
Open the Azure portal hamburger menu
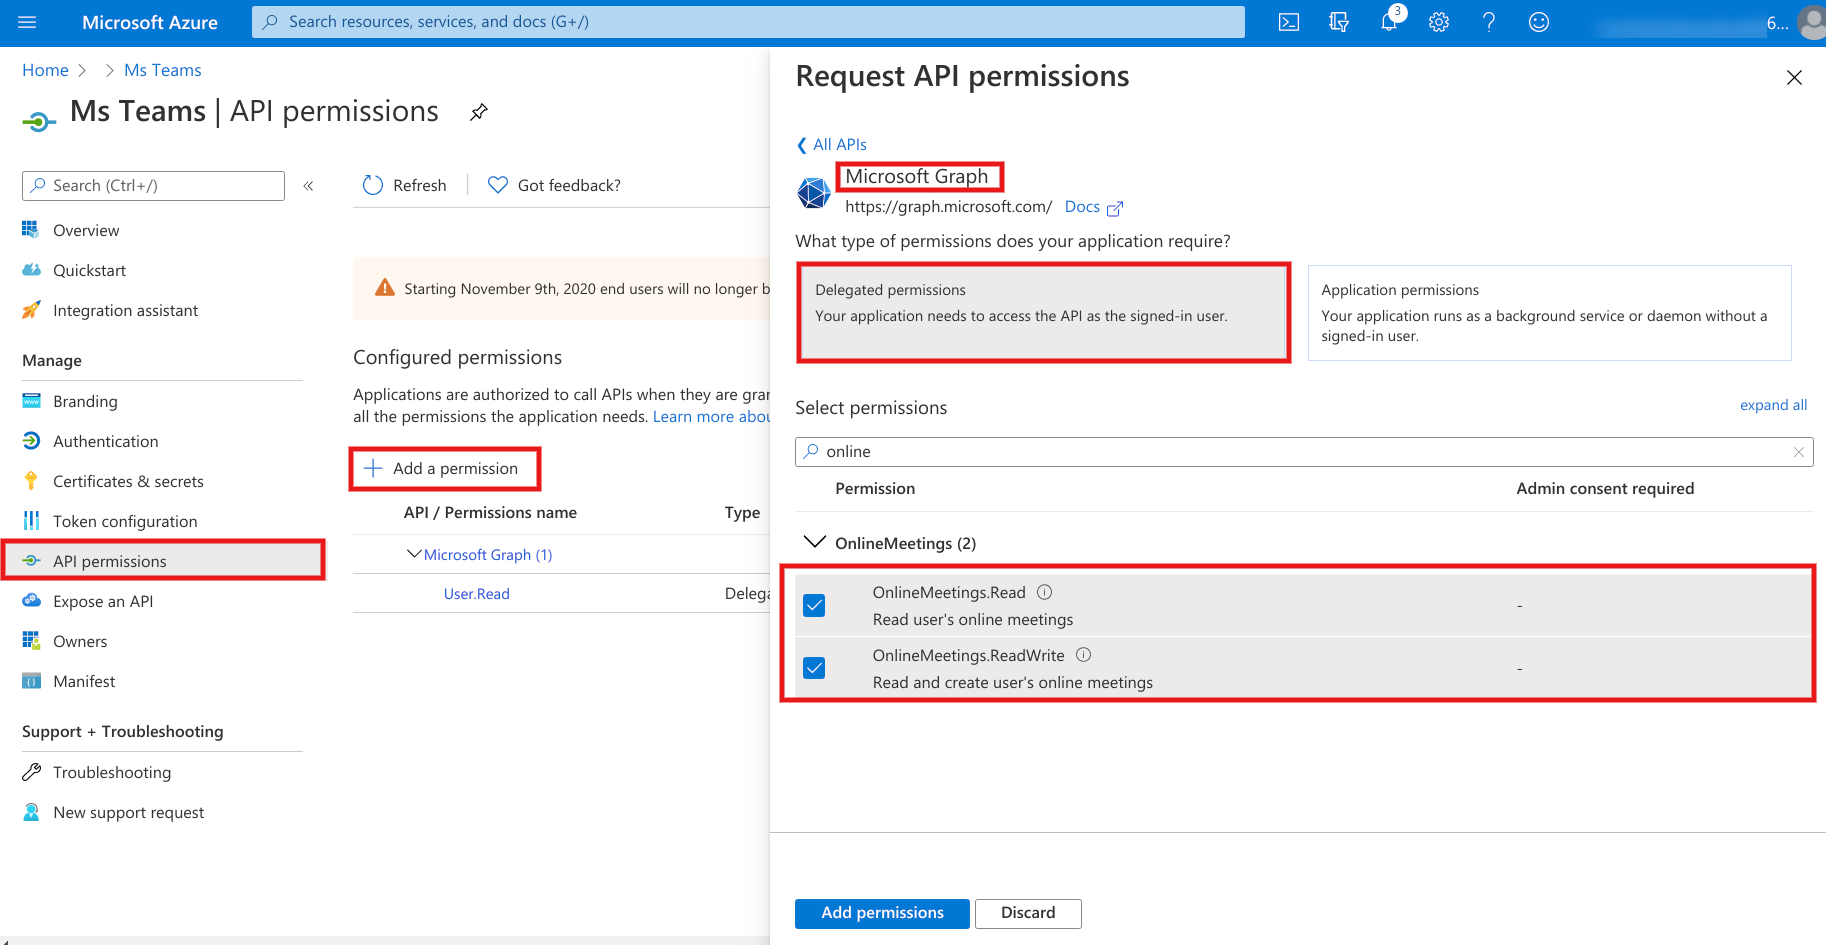coord(27,22)
